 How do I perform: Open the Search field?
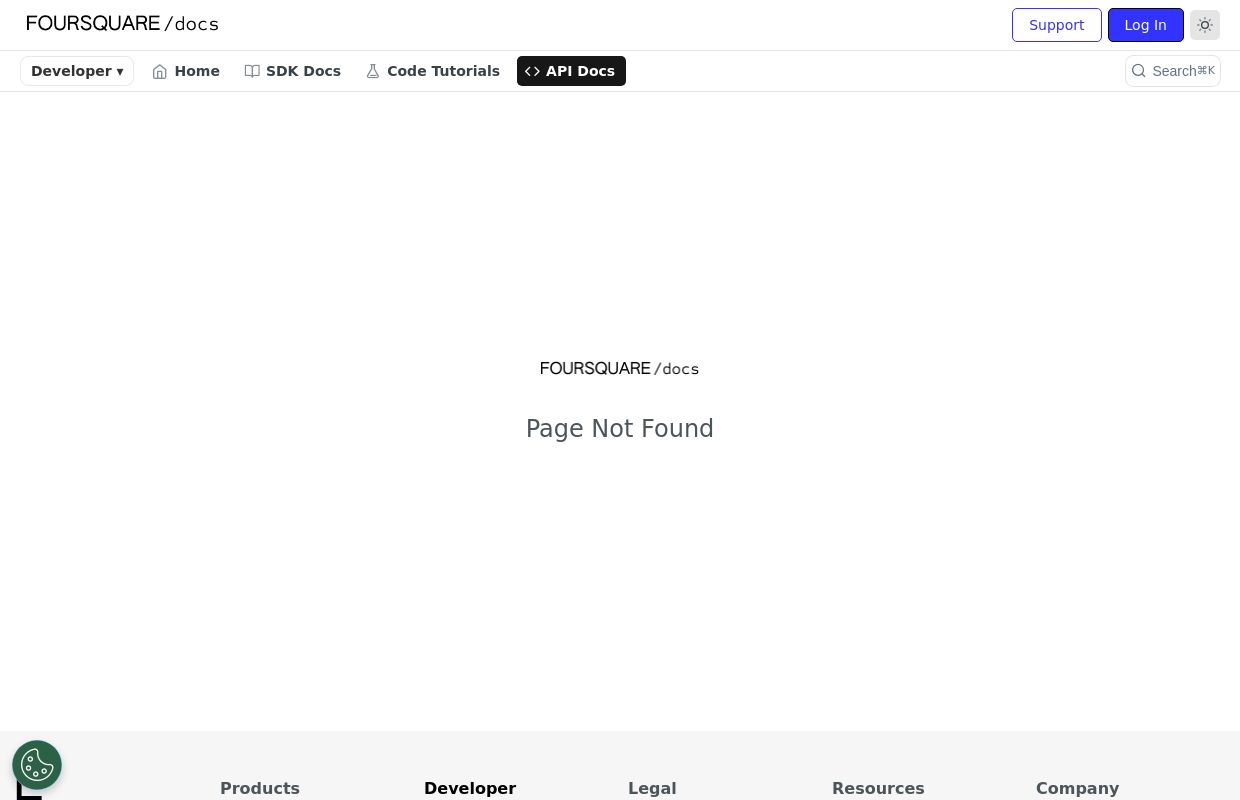coord(1173,71)
